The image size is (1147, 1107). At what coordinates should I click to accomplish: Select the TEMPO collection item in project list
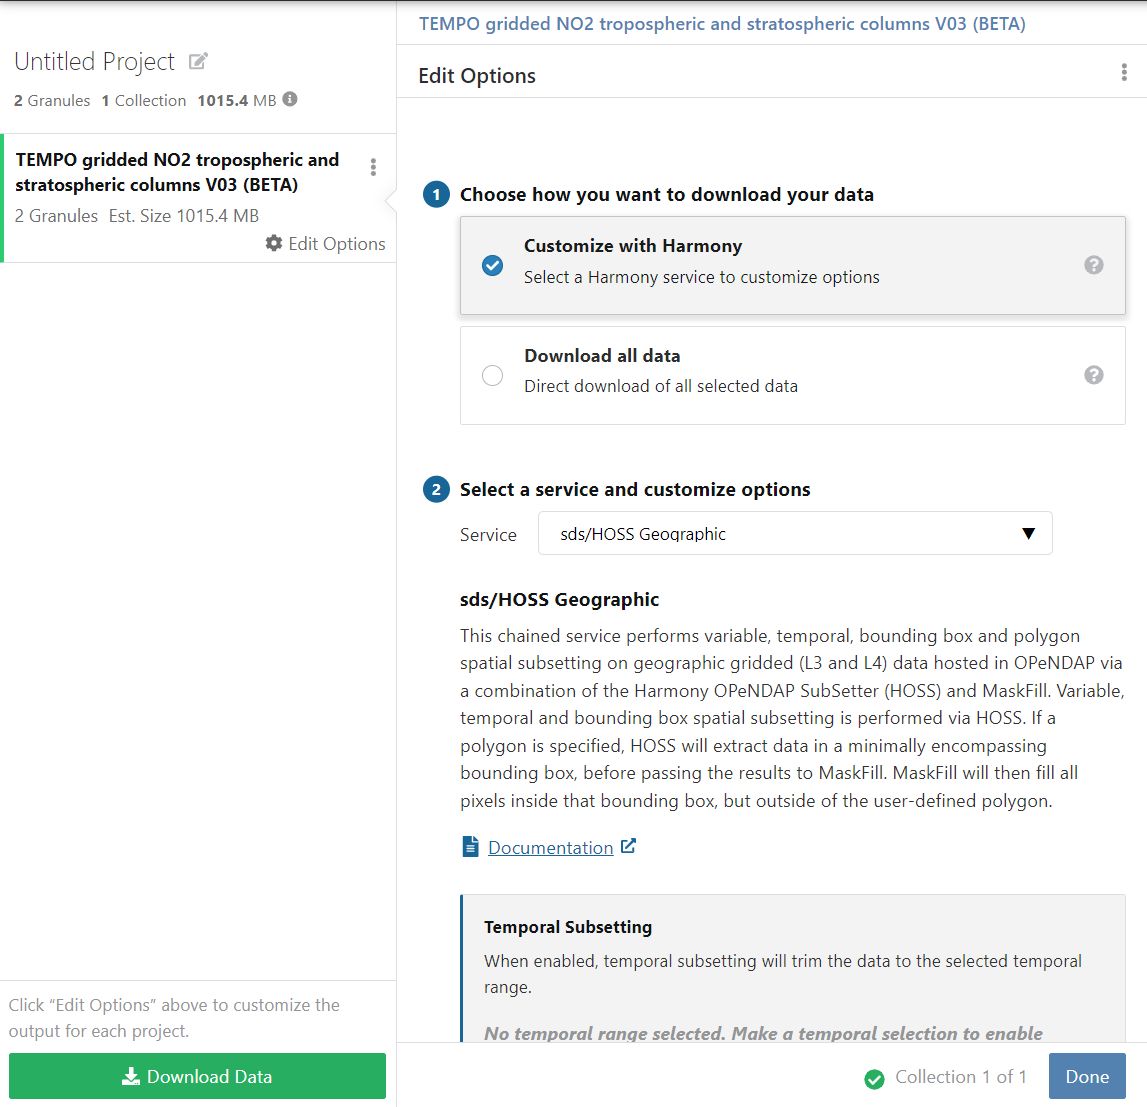(x=177, y=172)
